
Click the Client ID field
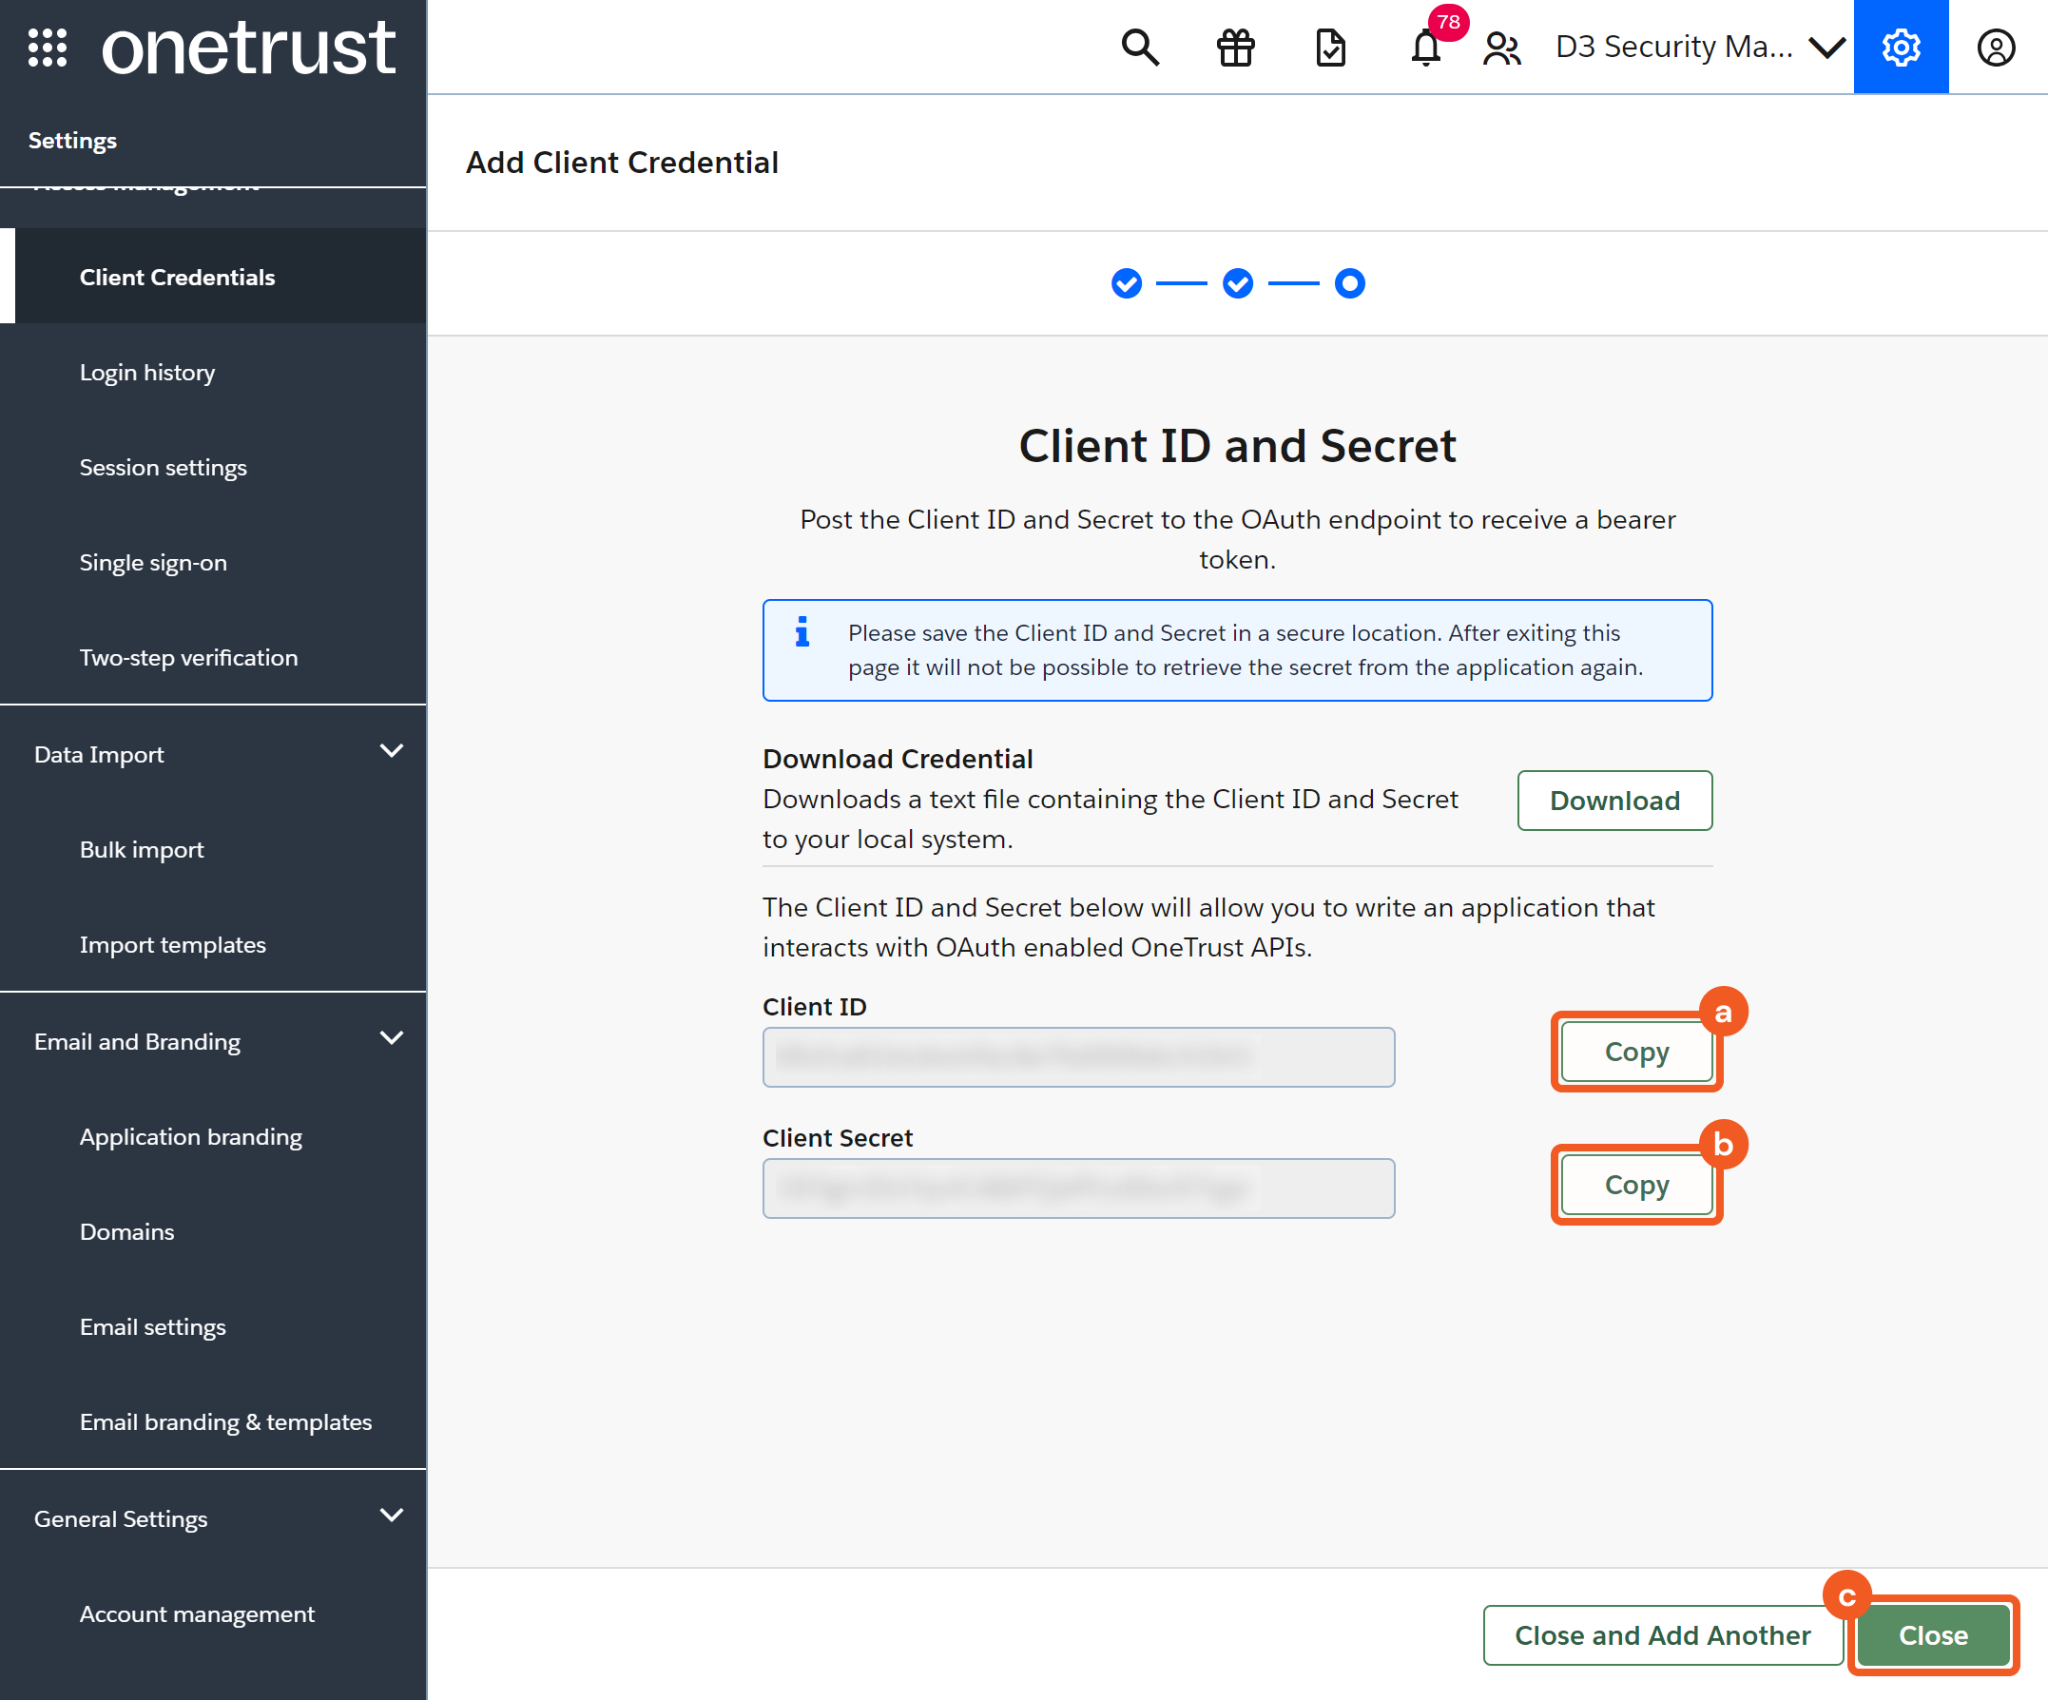tap(1078, 1057)
